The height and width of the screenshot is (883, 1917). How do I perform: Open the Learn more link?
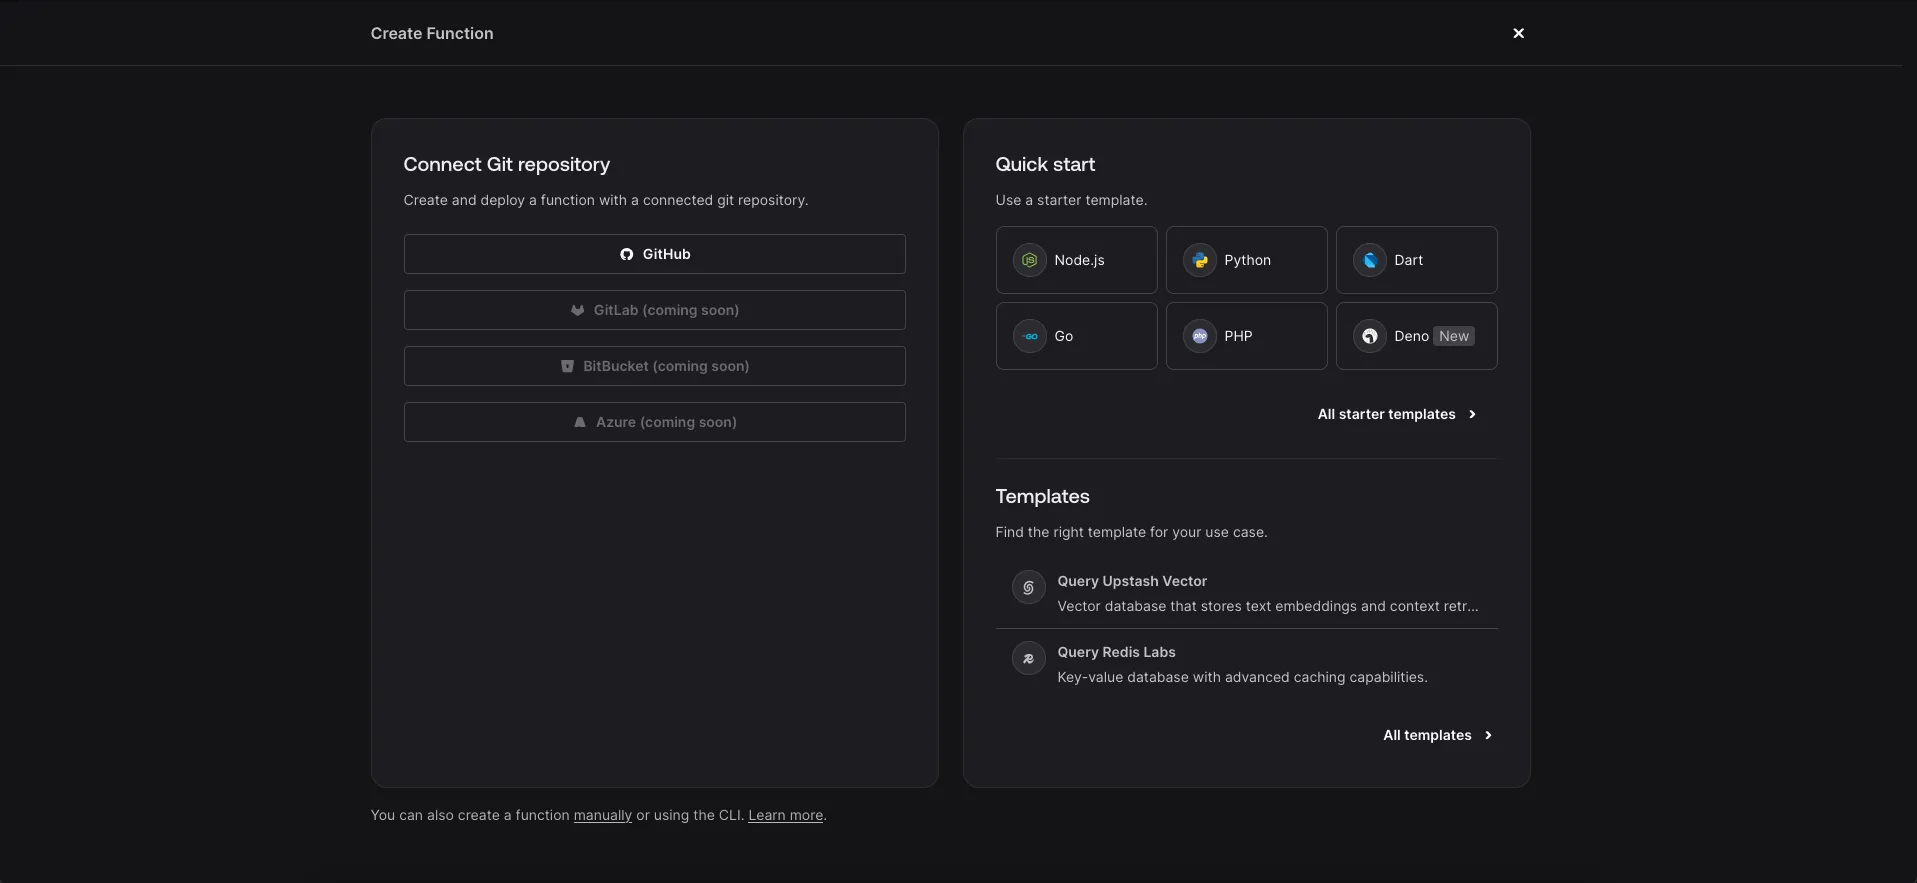785,815
